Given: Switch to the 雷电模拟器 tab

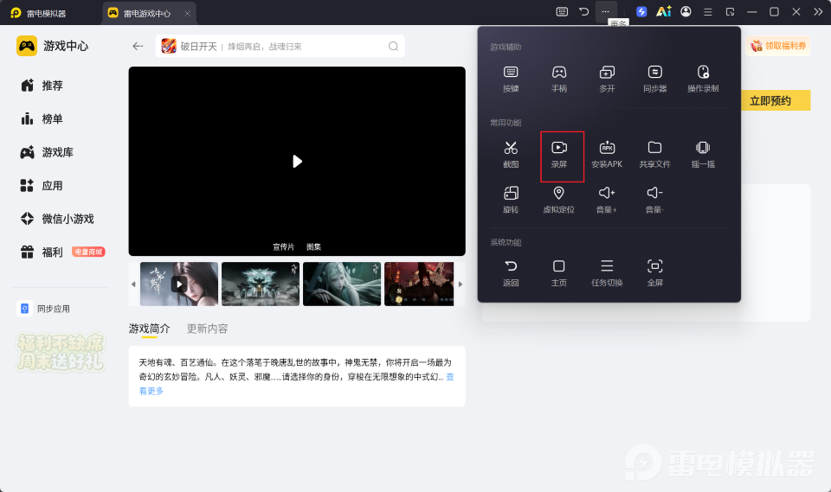Looking at the screenshot, I should (x=38, y=13).
